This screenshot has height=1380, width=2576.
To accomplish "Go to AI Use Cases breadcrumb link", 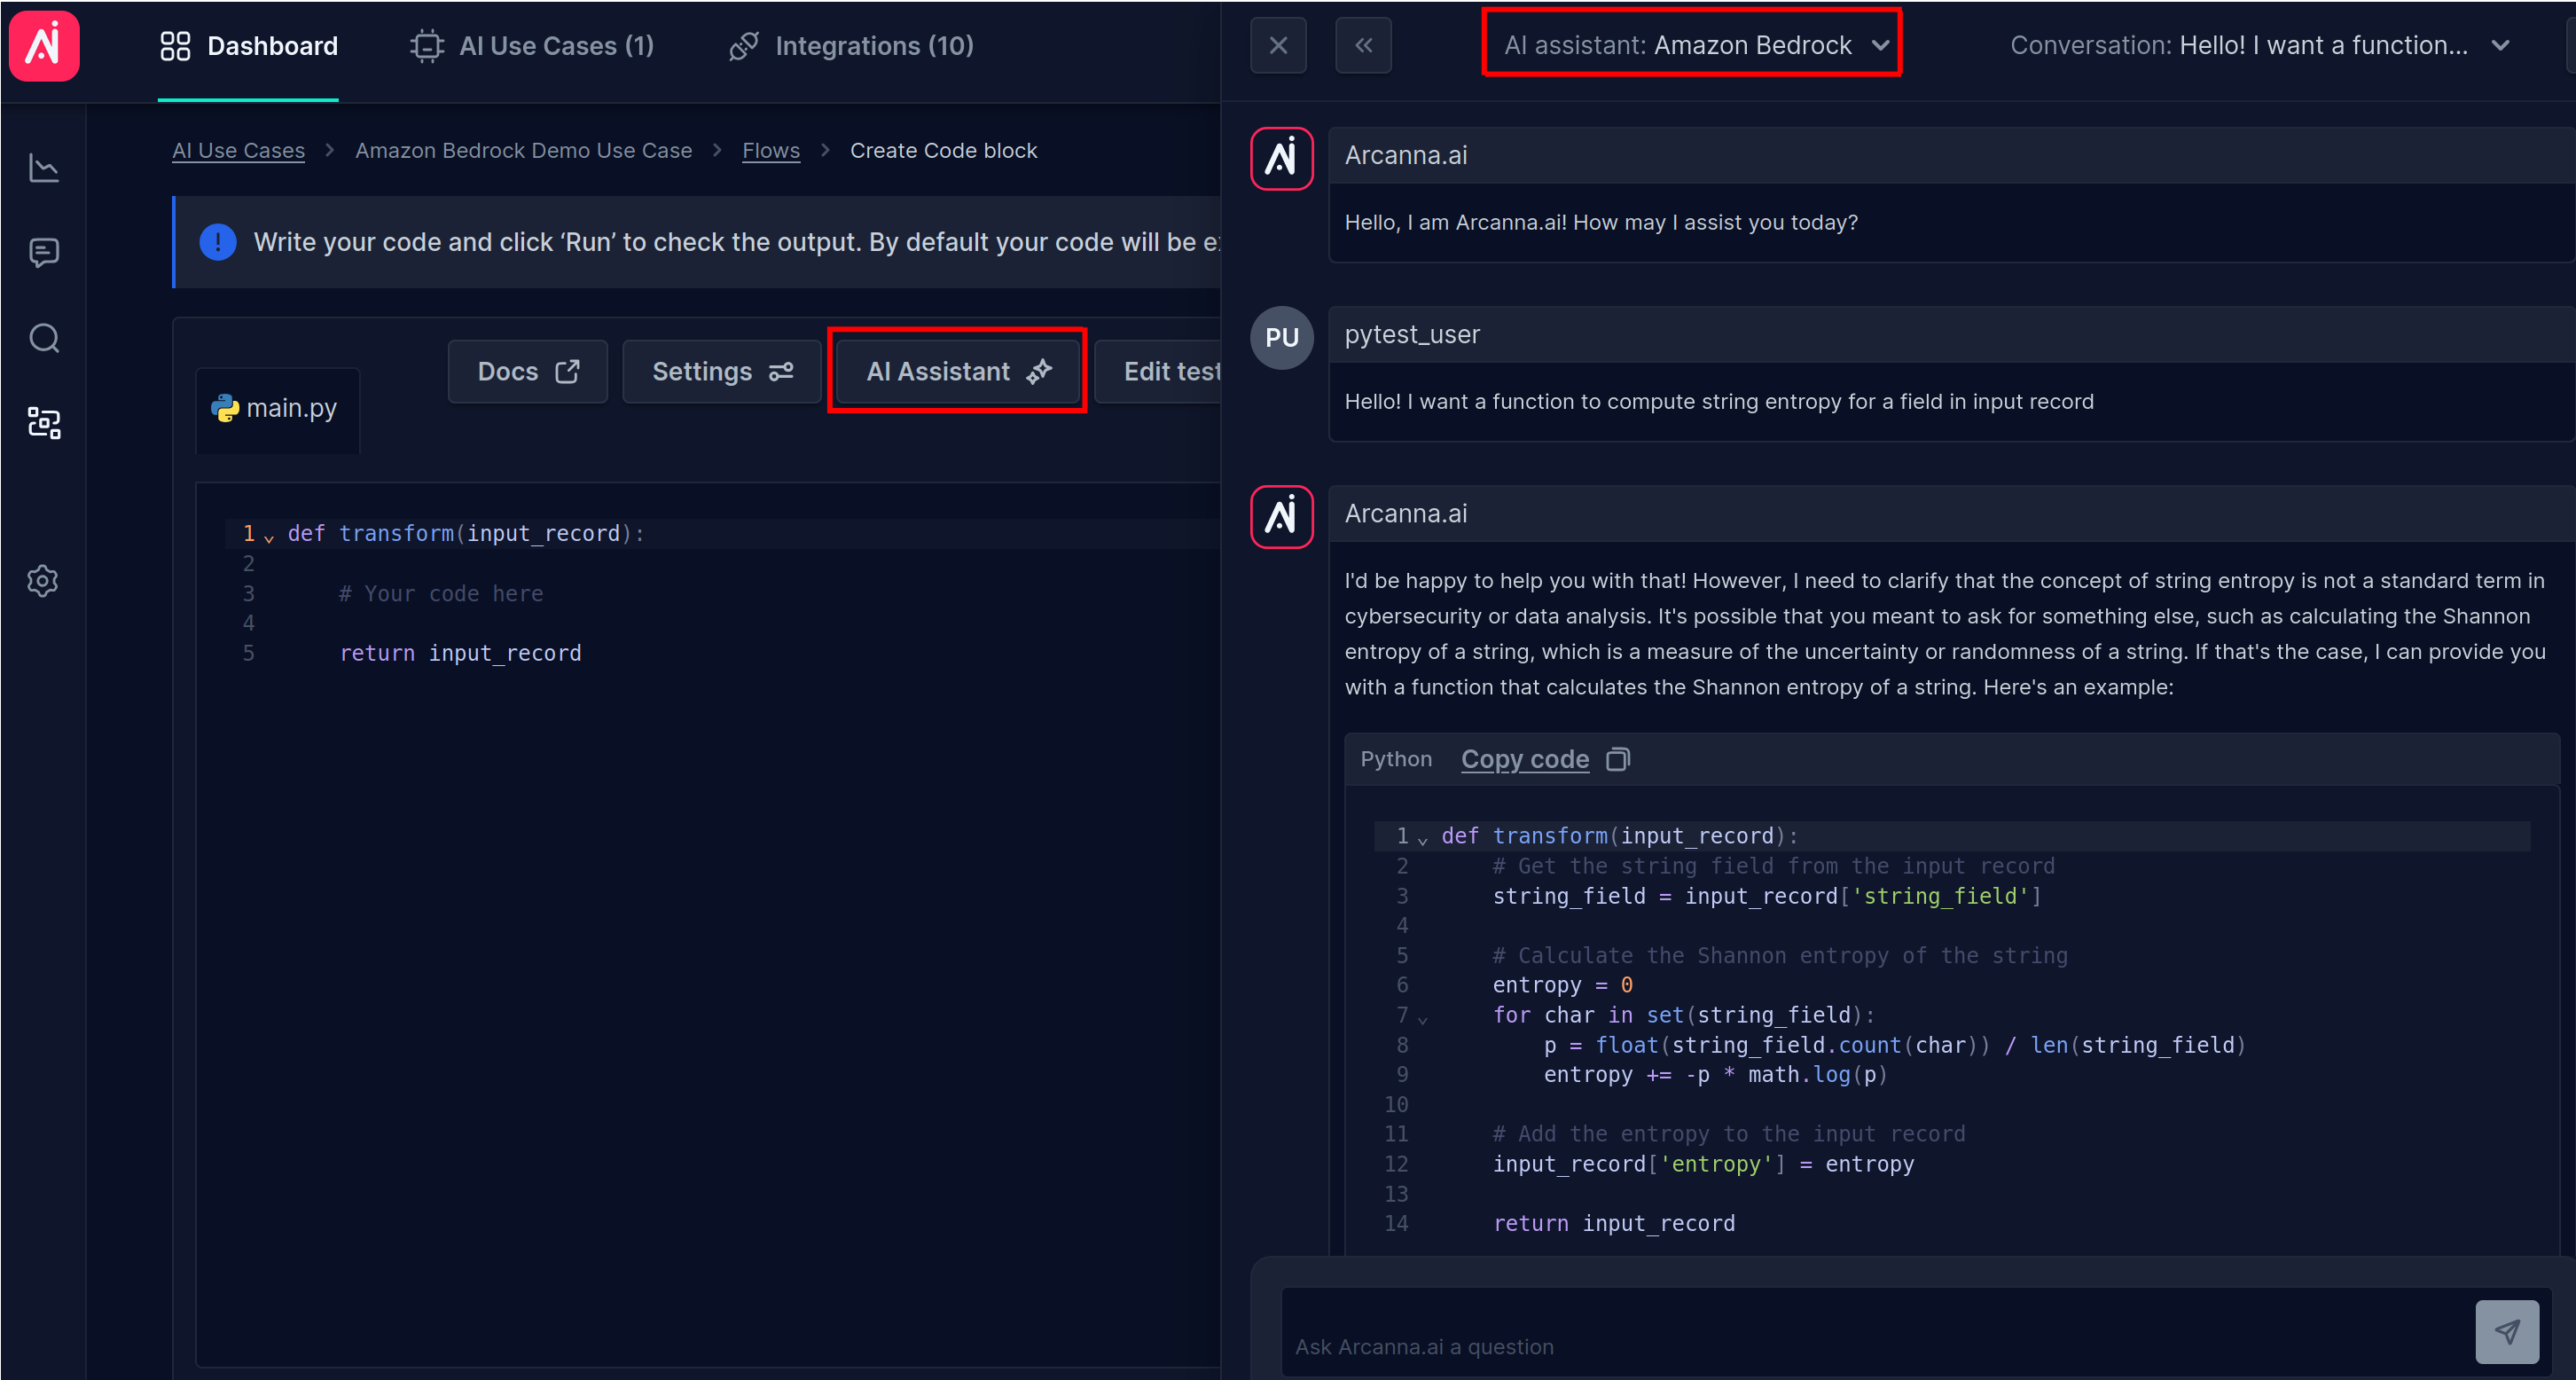I will (238, 150).
